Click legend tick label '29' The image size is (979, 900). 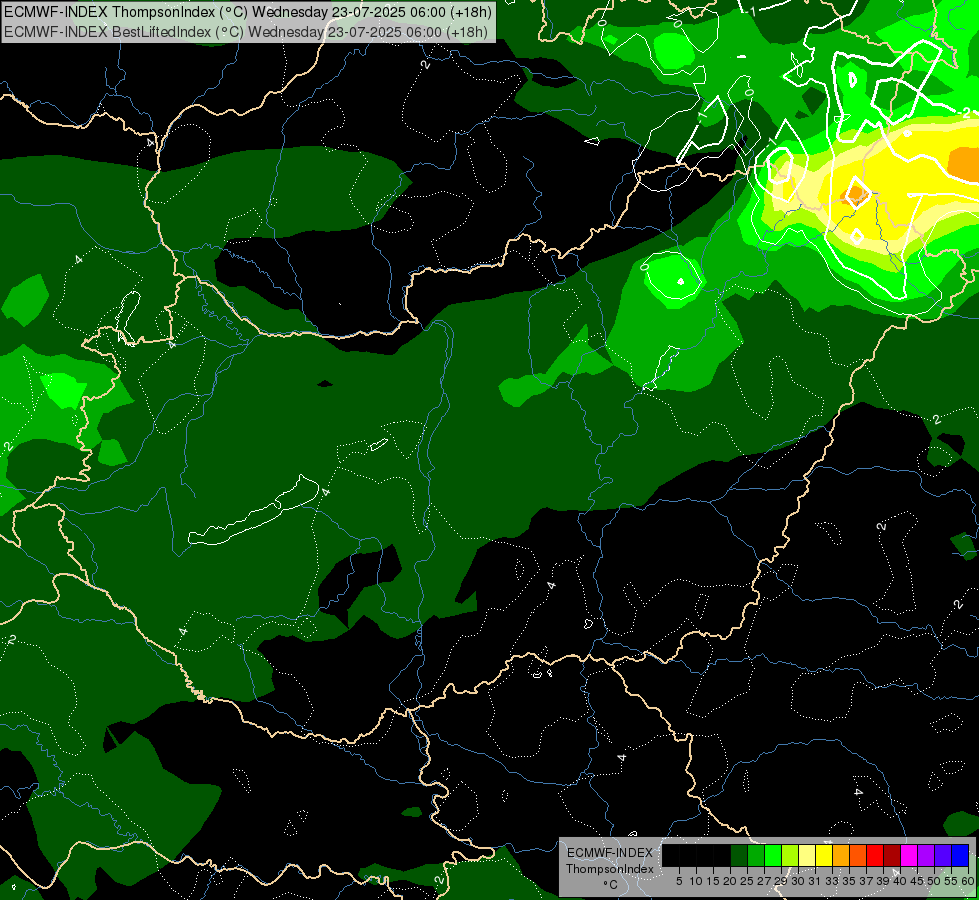tap(781, 881)
